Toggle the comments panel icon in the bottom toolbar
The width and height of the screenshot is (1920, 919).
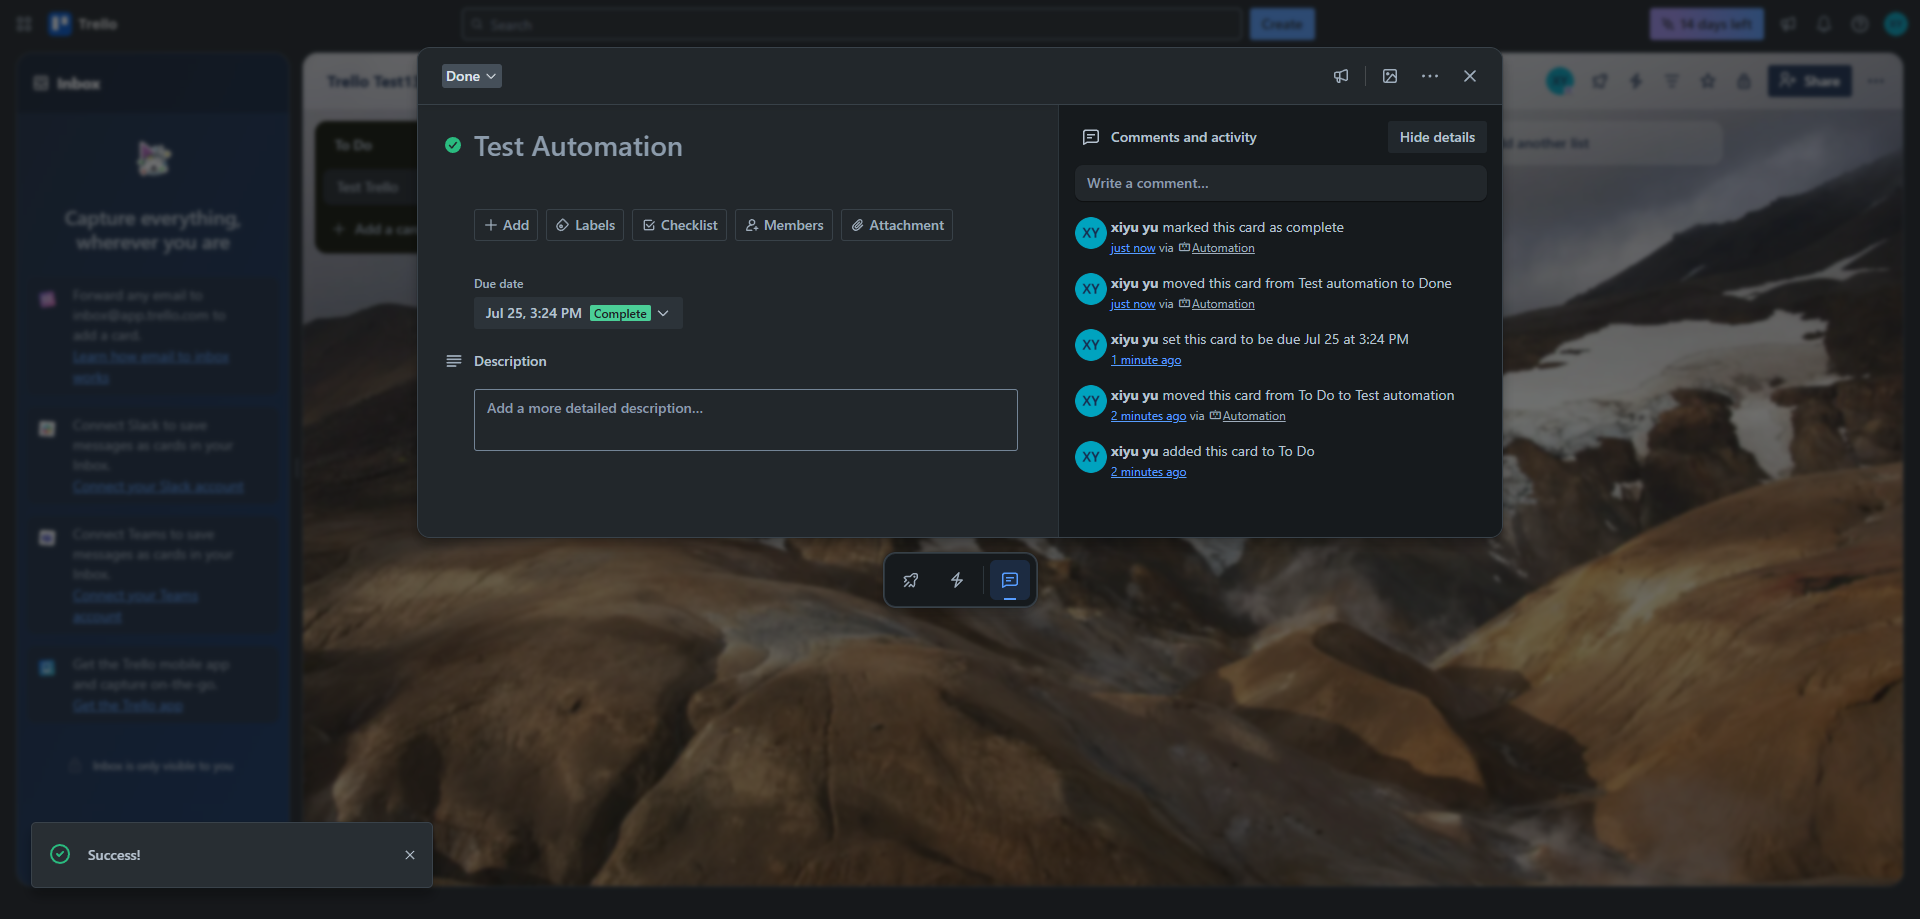click(x=1010, y=580)
